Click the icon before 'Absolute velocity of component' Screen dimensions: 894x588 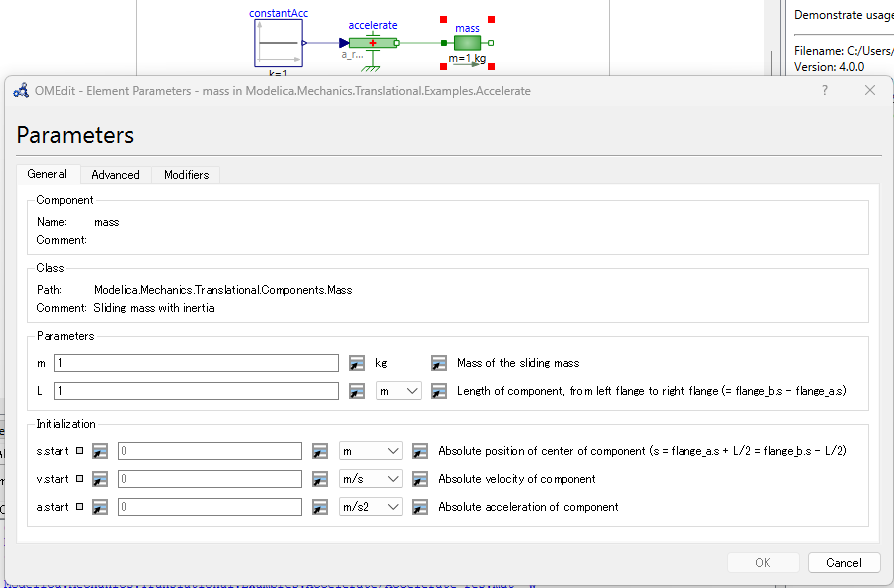click(x=420, y=478)
